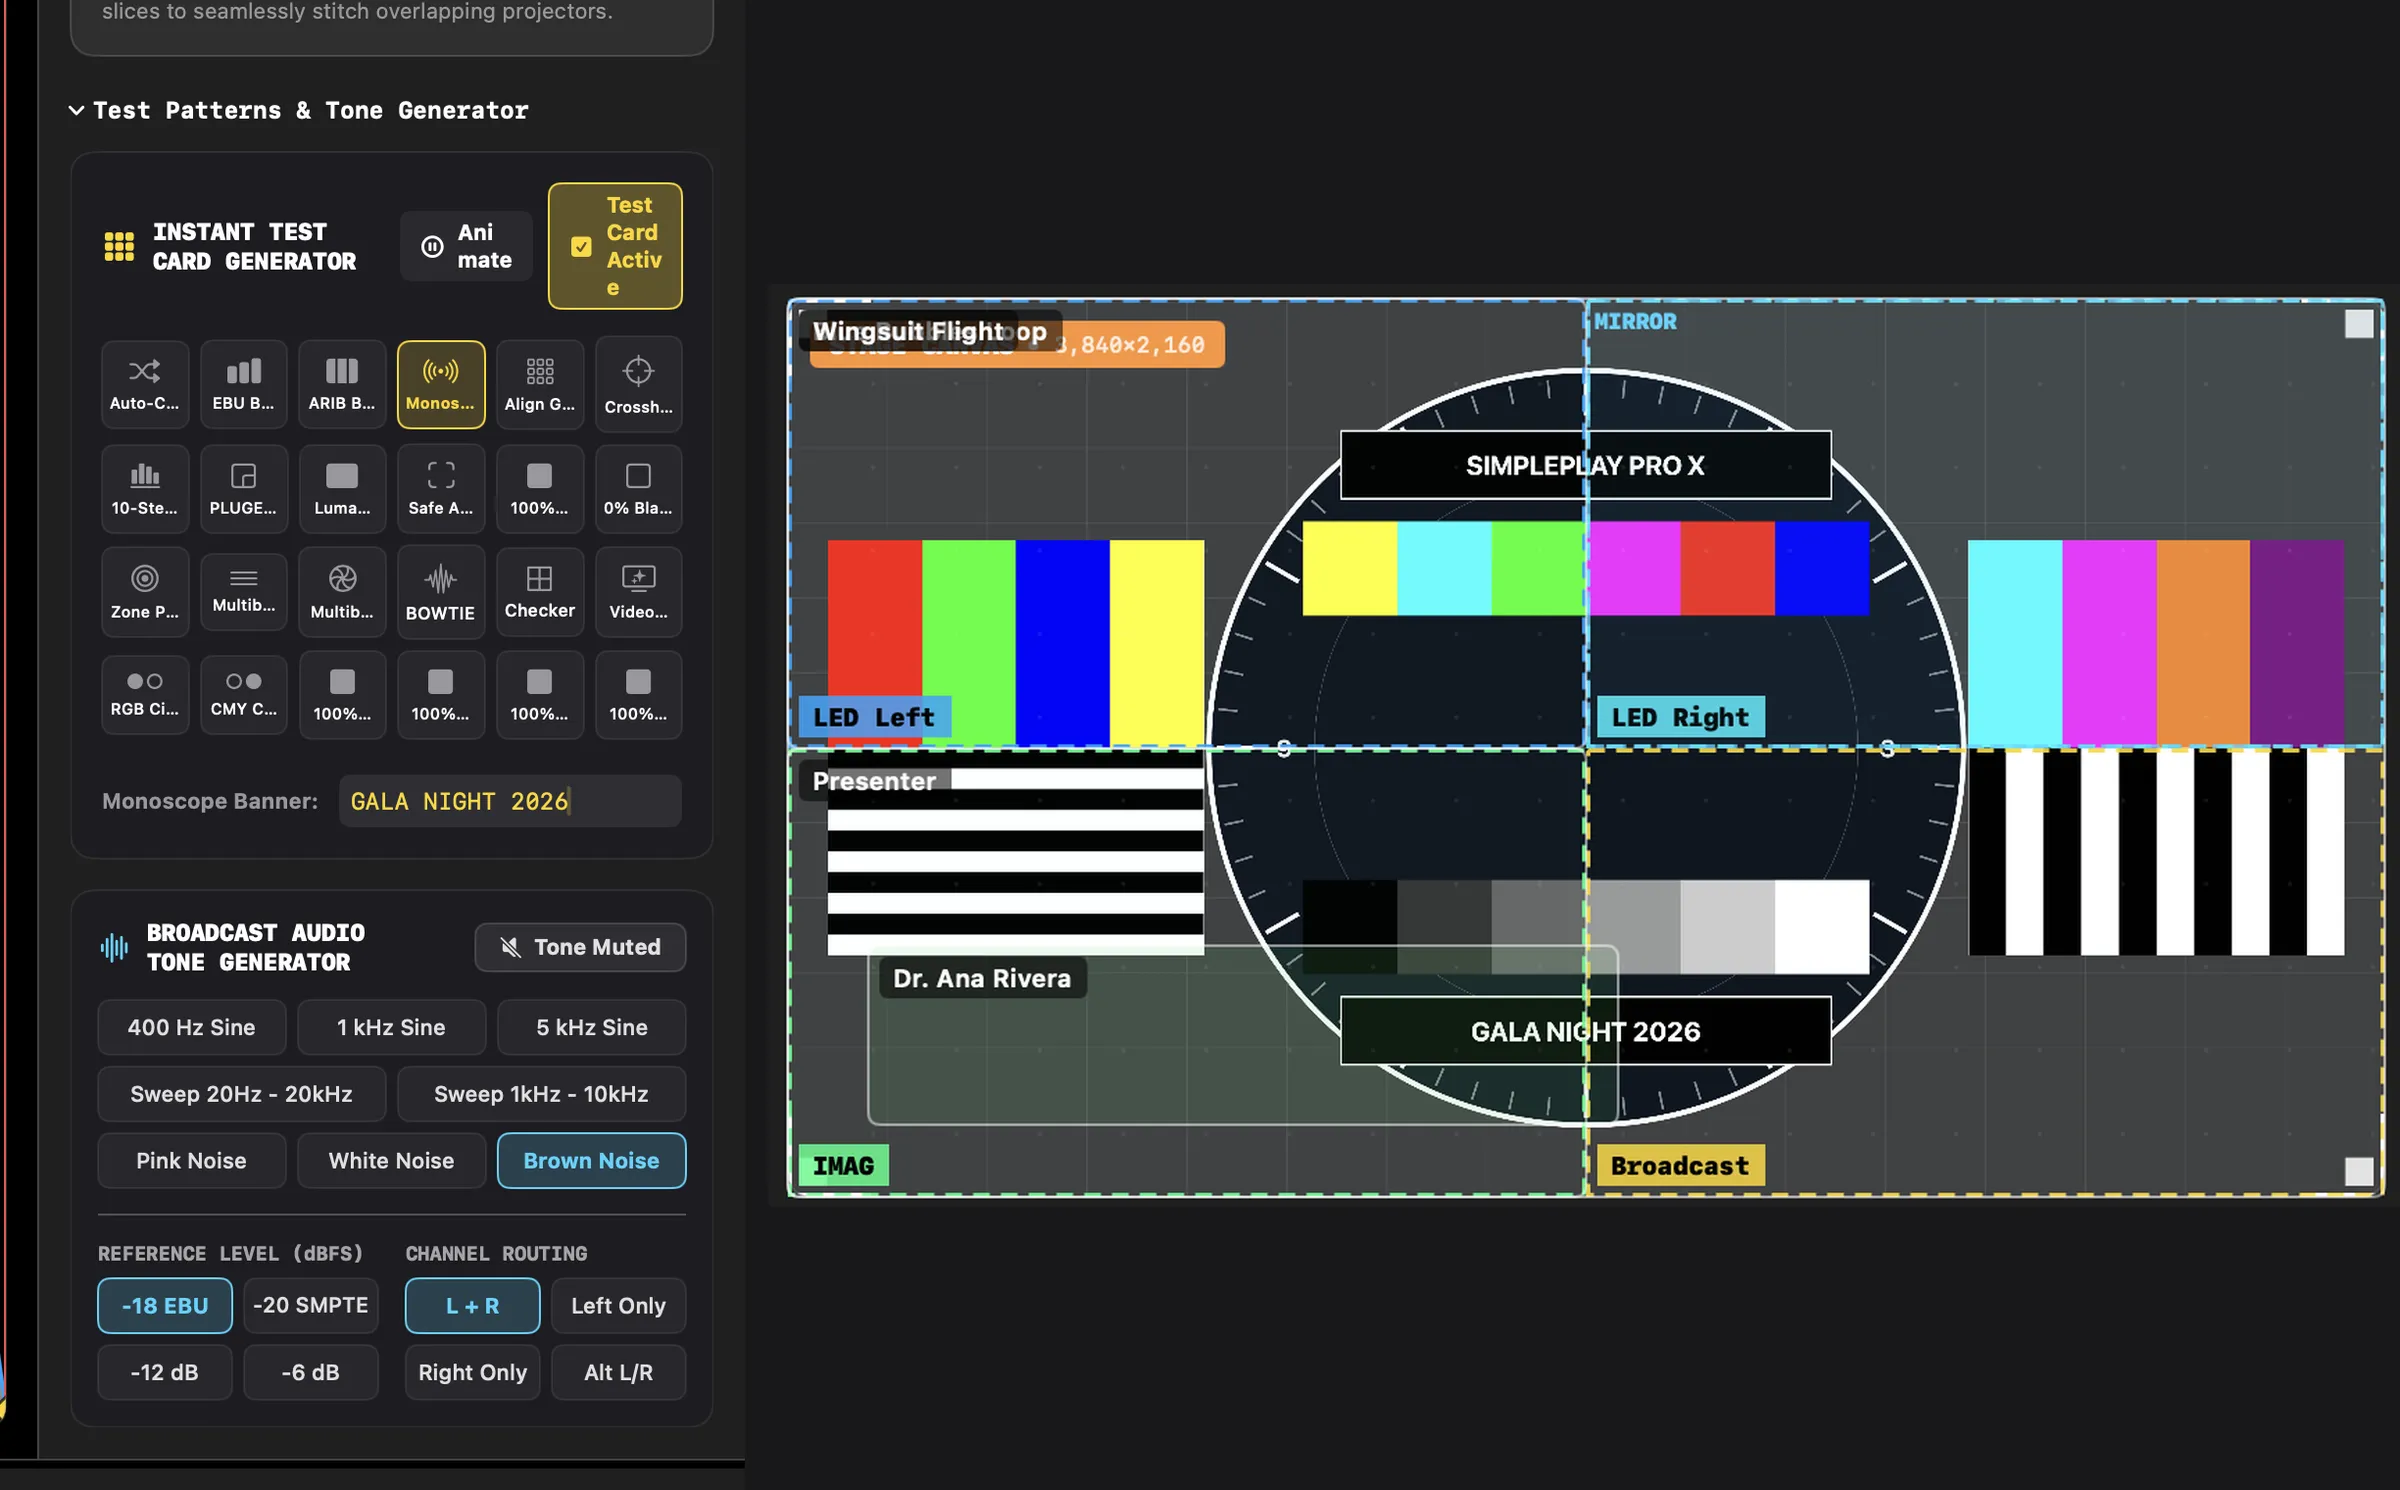
Task: Play the Pink Noise tone
Action: coord(192,1161)
